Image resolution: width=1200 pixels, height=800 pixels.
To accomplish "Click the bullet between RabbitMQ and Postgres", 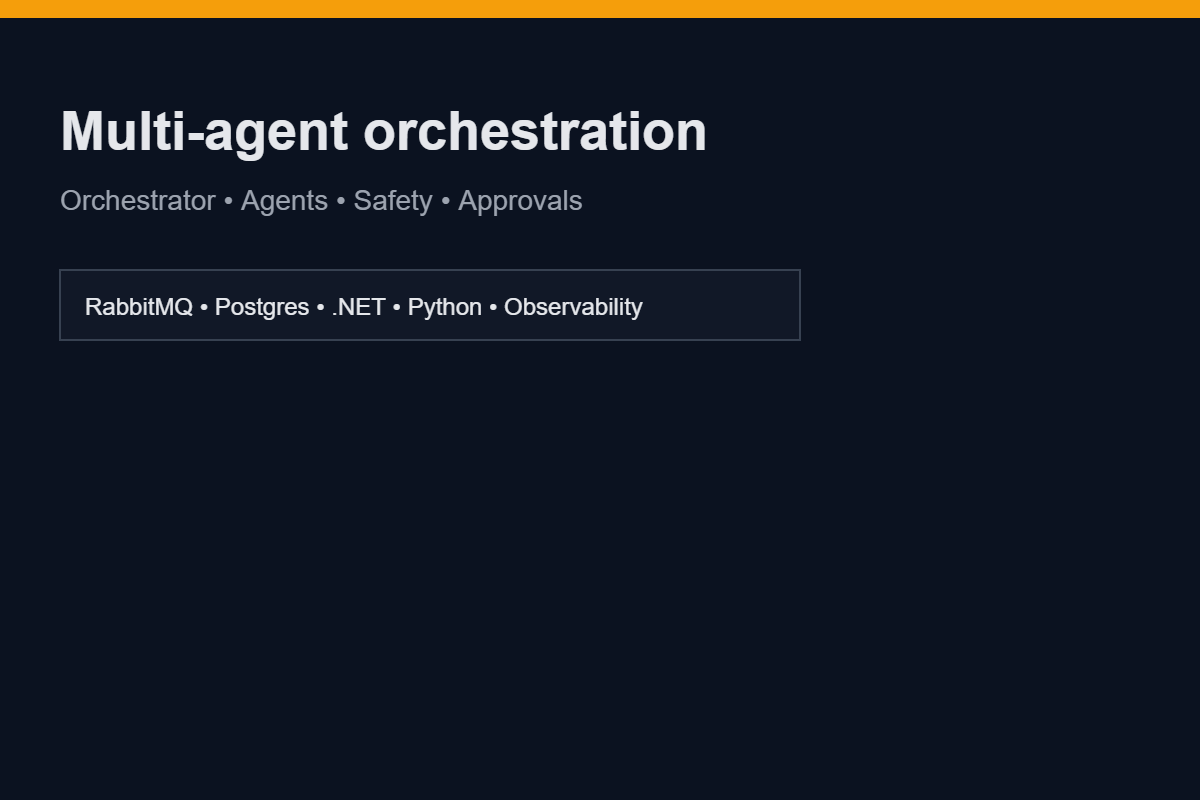I will (x=204, y=308).
